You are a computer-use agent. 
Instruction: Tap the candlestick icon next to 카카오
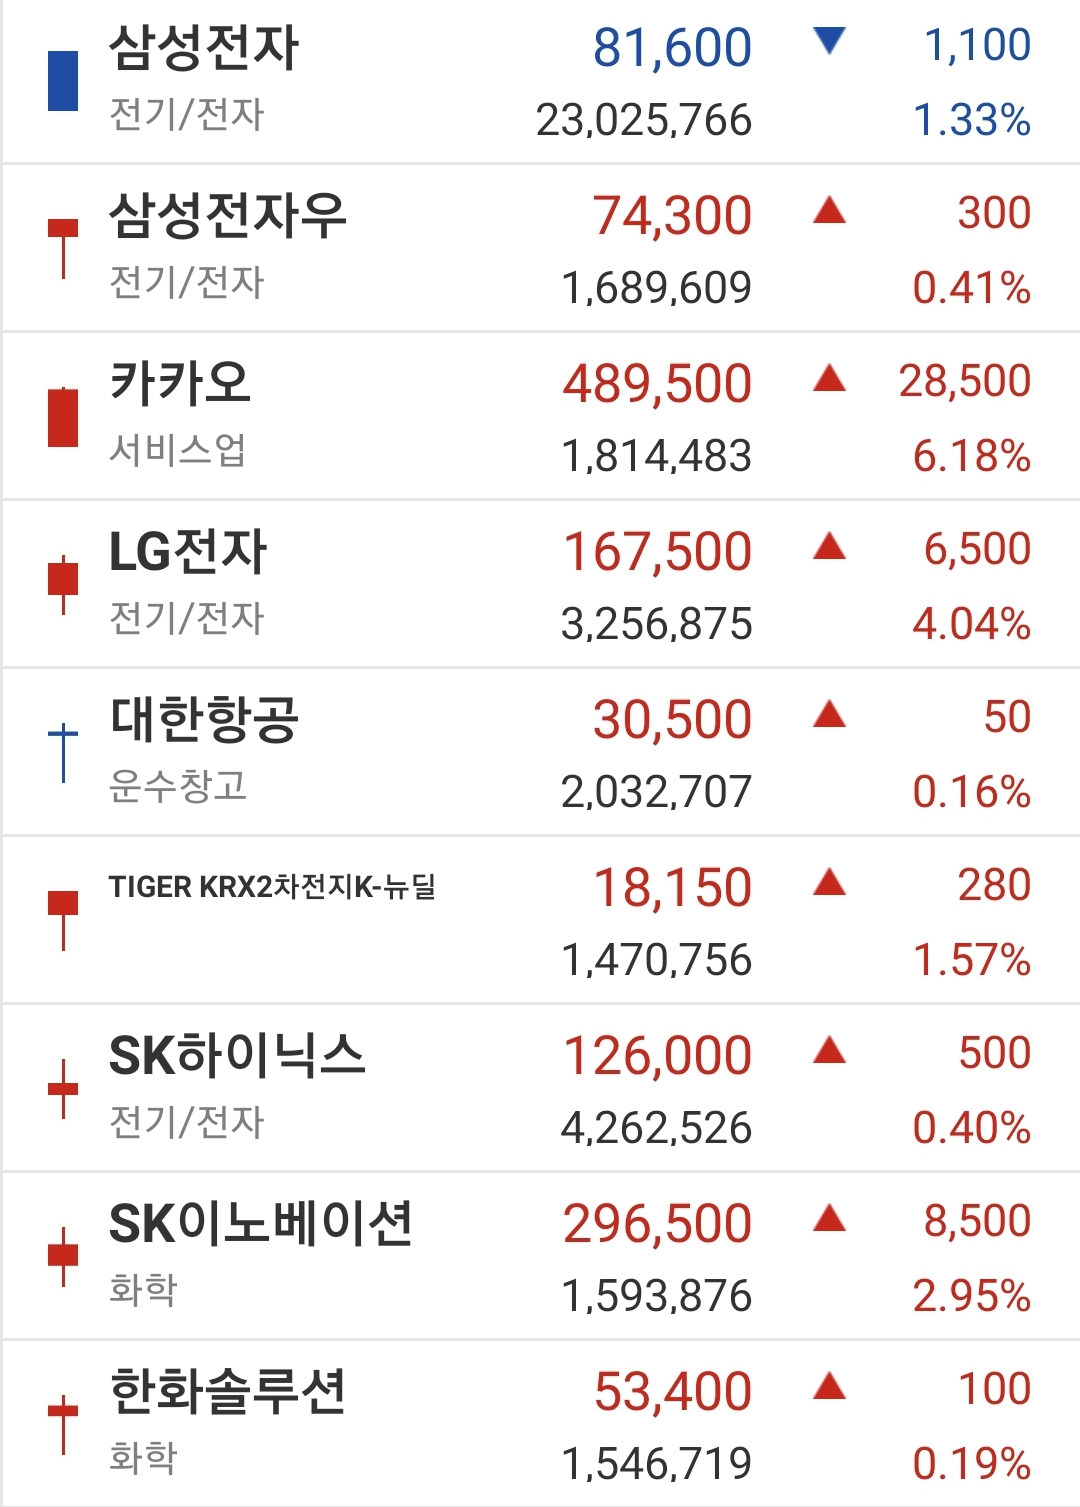[x=63, y=416]
